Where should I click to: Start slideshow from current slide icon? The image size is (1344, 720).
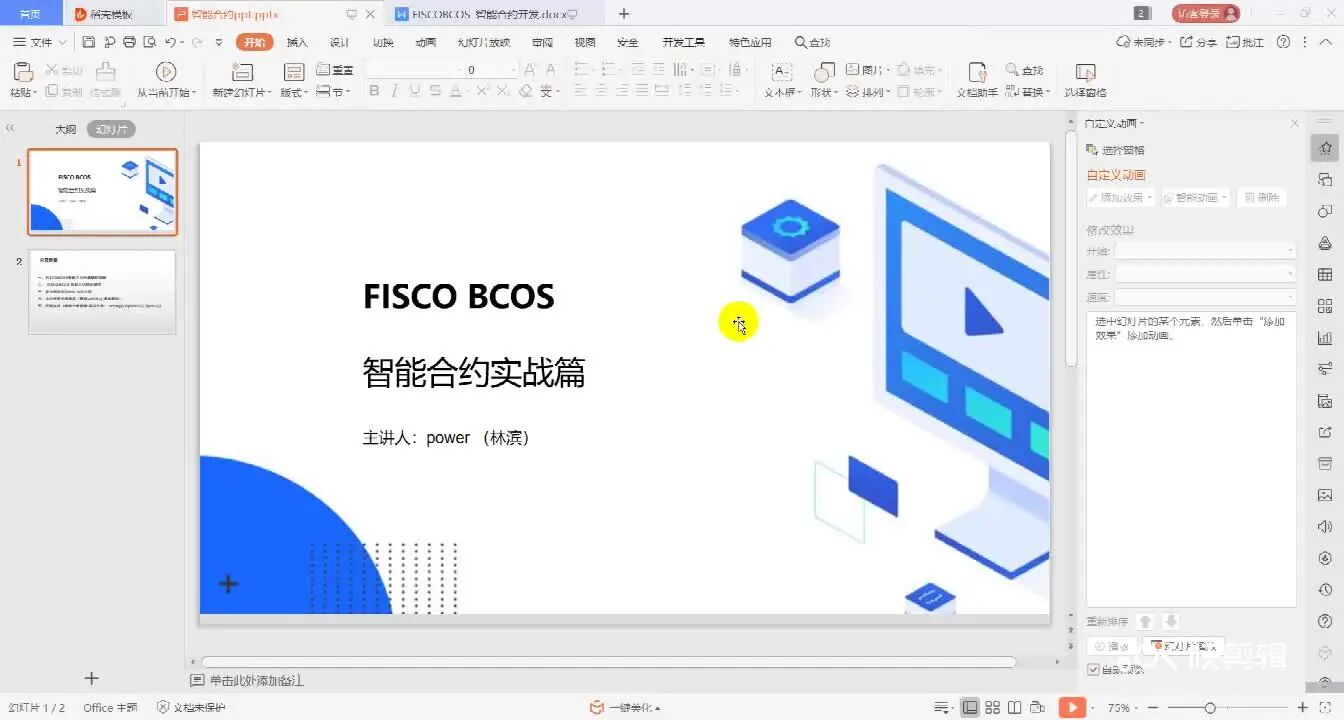tap(166, 71)
